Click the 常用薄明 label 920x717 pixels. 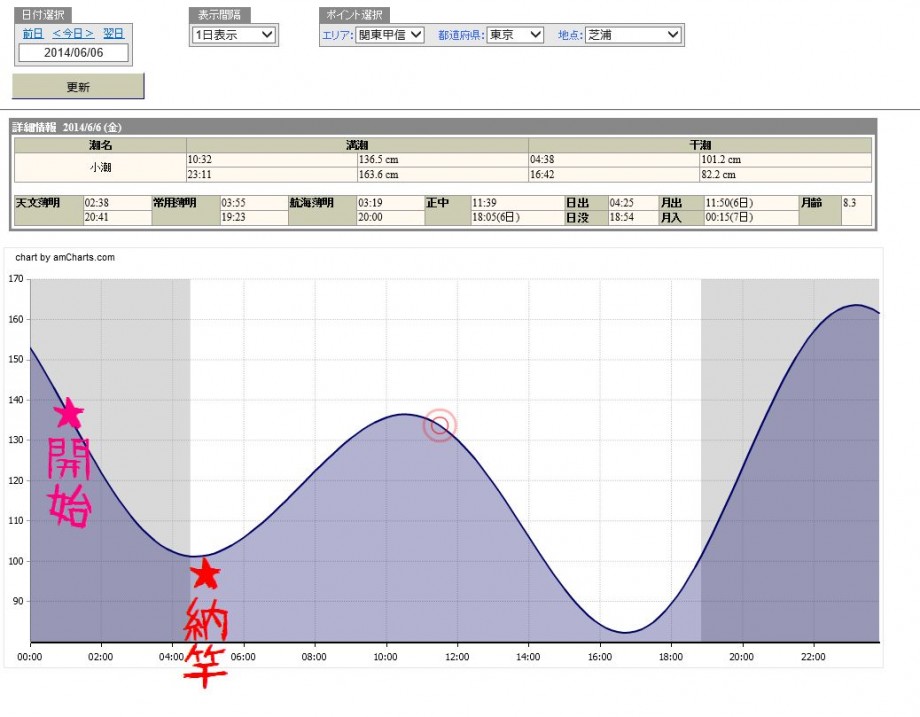(x=175, y=203)
